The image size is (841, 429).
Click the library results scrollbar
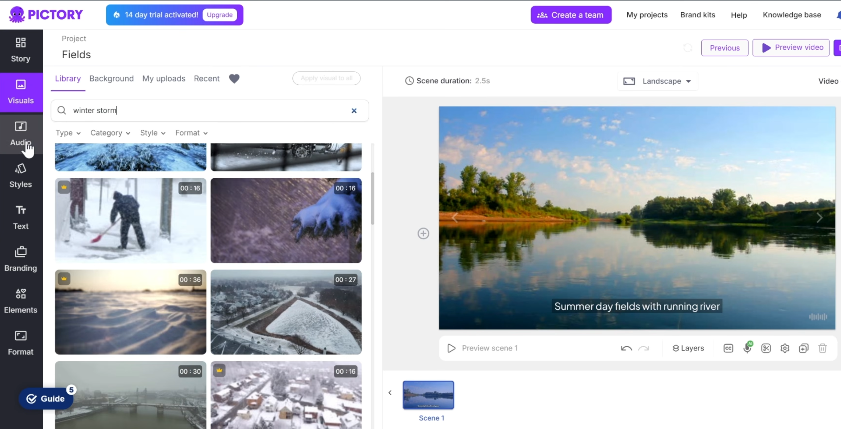click(x=372, y=198)
